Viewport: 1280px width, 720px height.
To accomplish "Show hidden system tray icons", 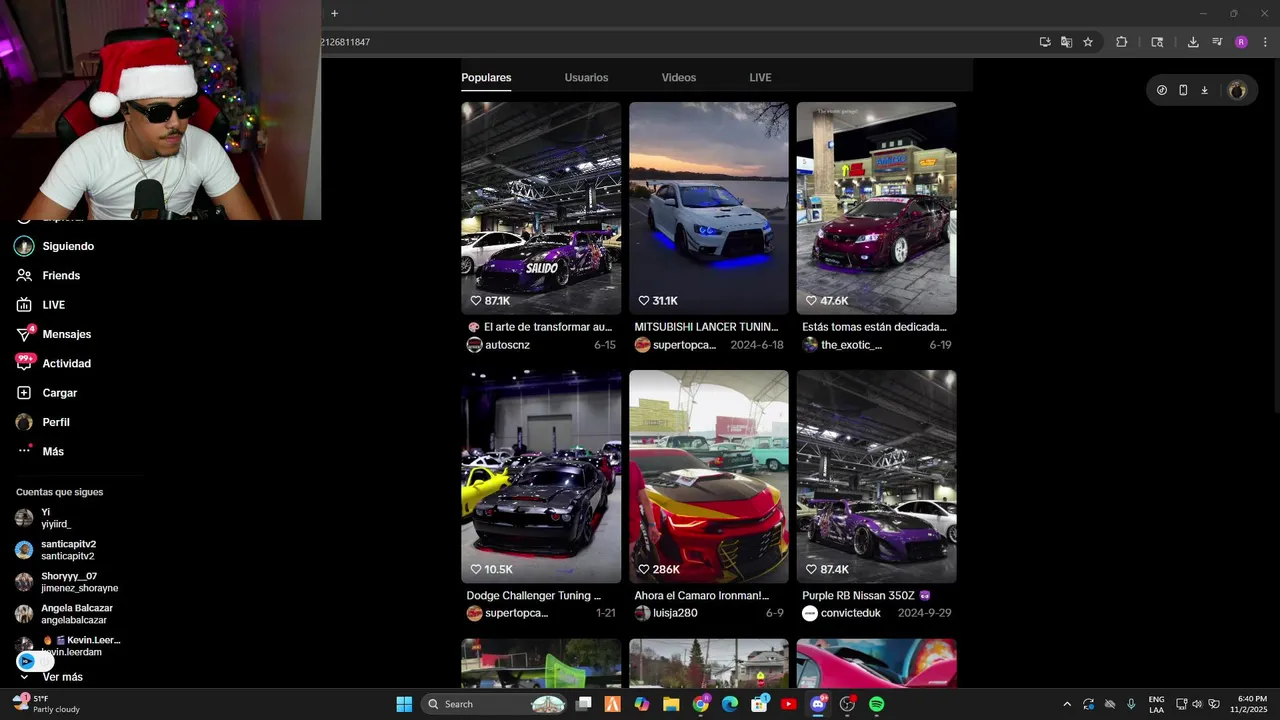I will pyautogui.click(x=1067, y=704).
